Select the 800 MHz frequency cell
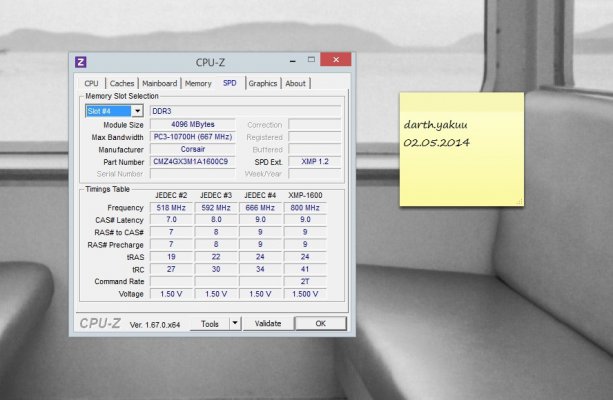The width and height of the screenshot is (613, 400). click(305, 208)
